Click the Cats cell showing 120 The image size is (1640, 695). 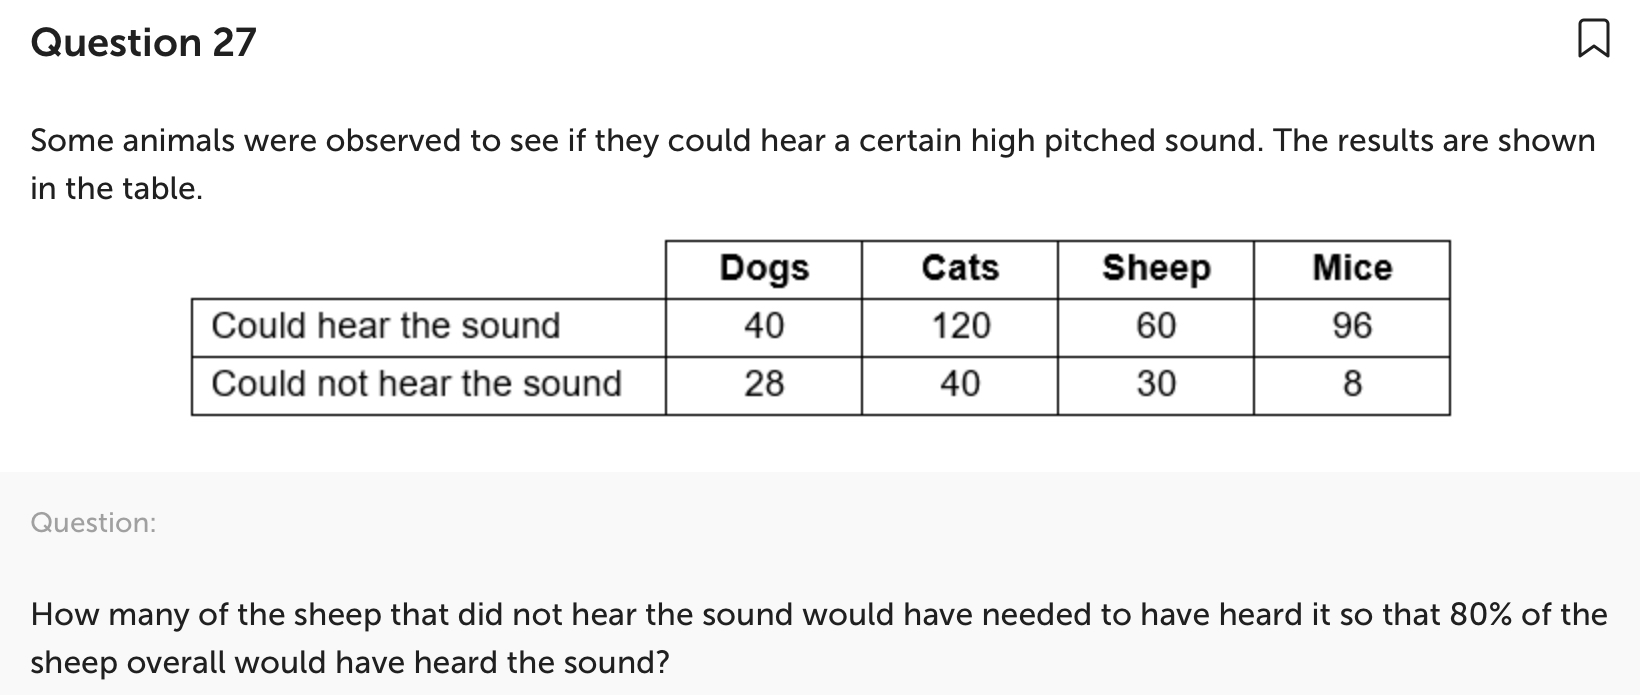[960, 326]
